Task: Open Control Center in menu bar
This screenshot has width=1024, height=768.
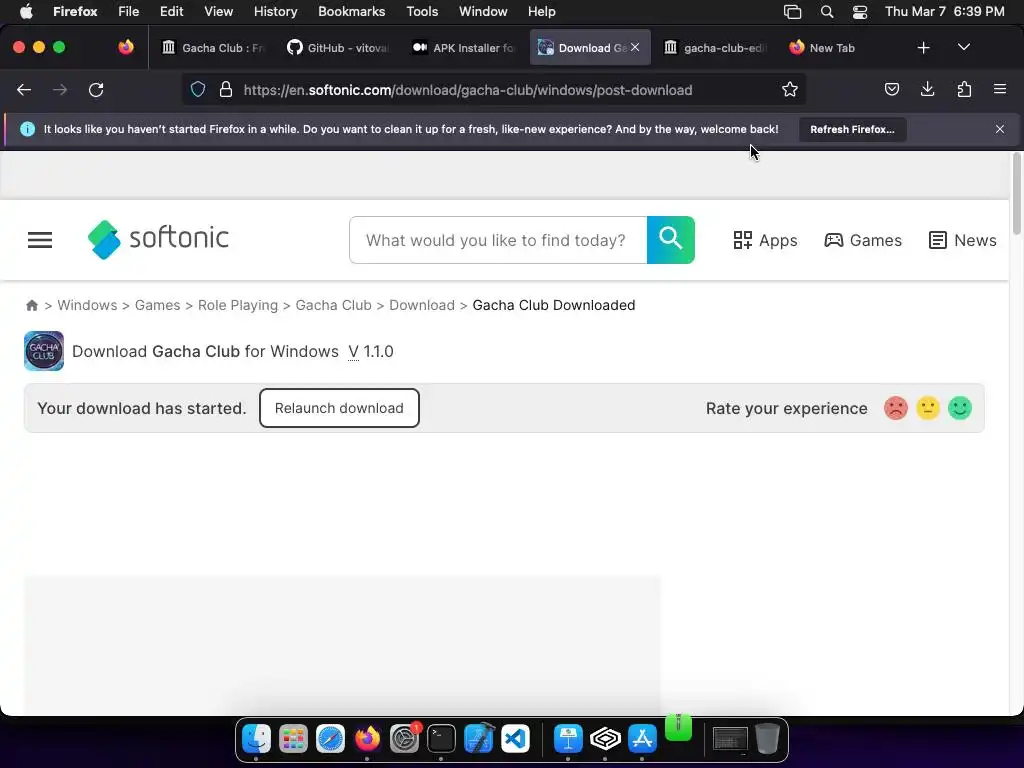Action: [x=860, y=12]
